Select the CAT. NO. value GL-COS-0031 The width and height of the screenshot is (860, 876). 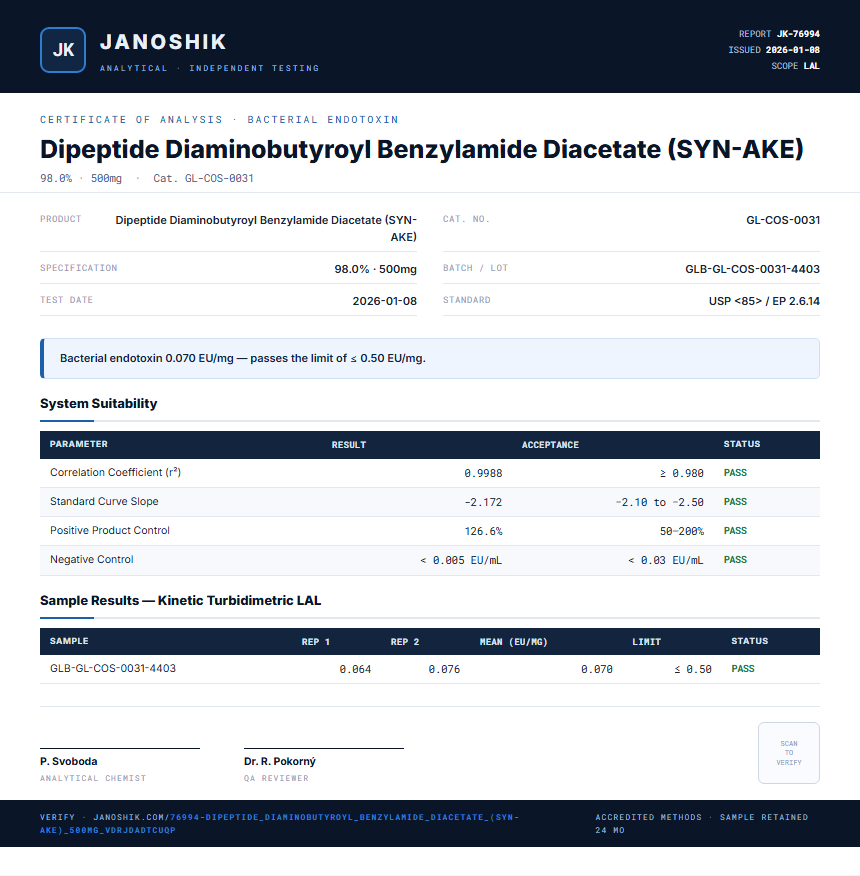pos(783,220)
